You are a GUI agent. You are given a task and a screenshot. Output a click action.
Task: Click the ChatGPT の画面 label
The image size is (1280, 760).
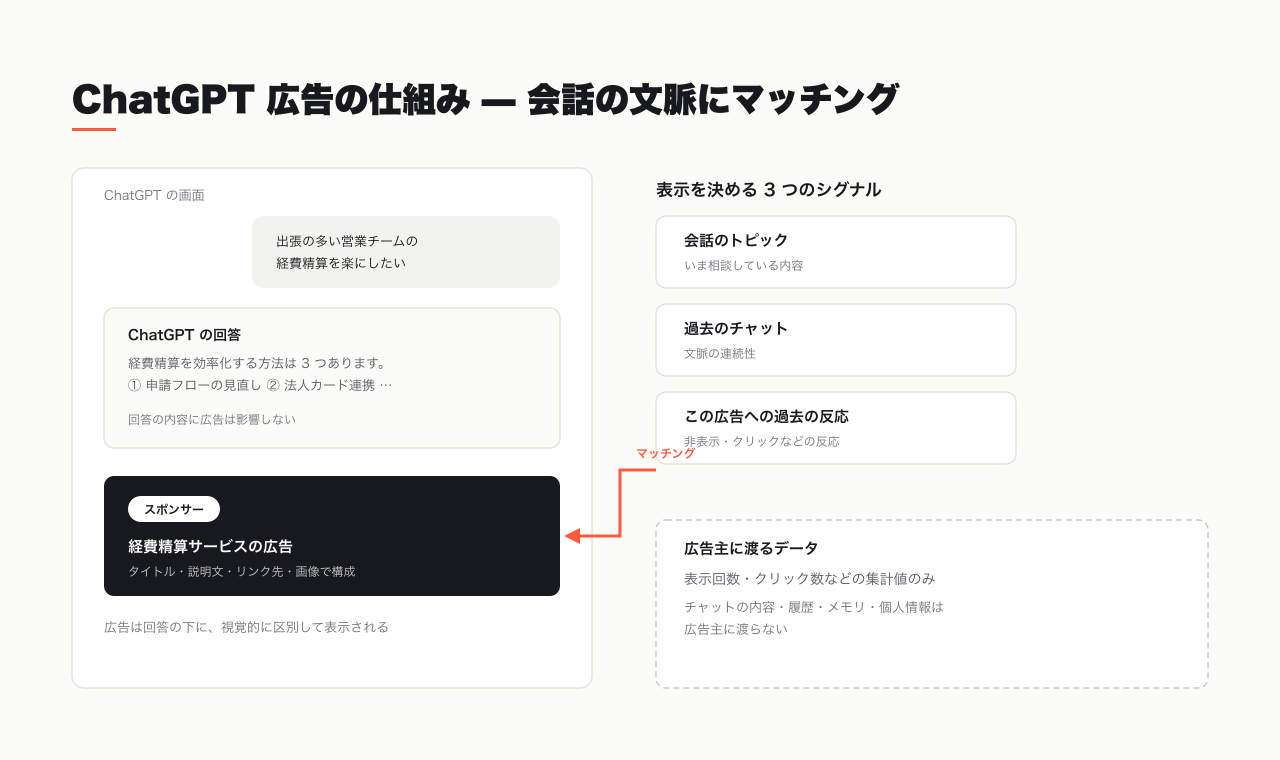coord(154,195)
